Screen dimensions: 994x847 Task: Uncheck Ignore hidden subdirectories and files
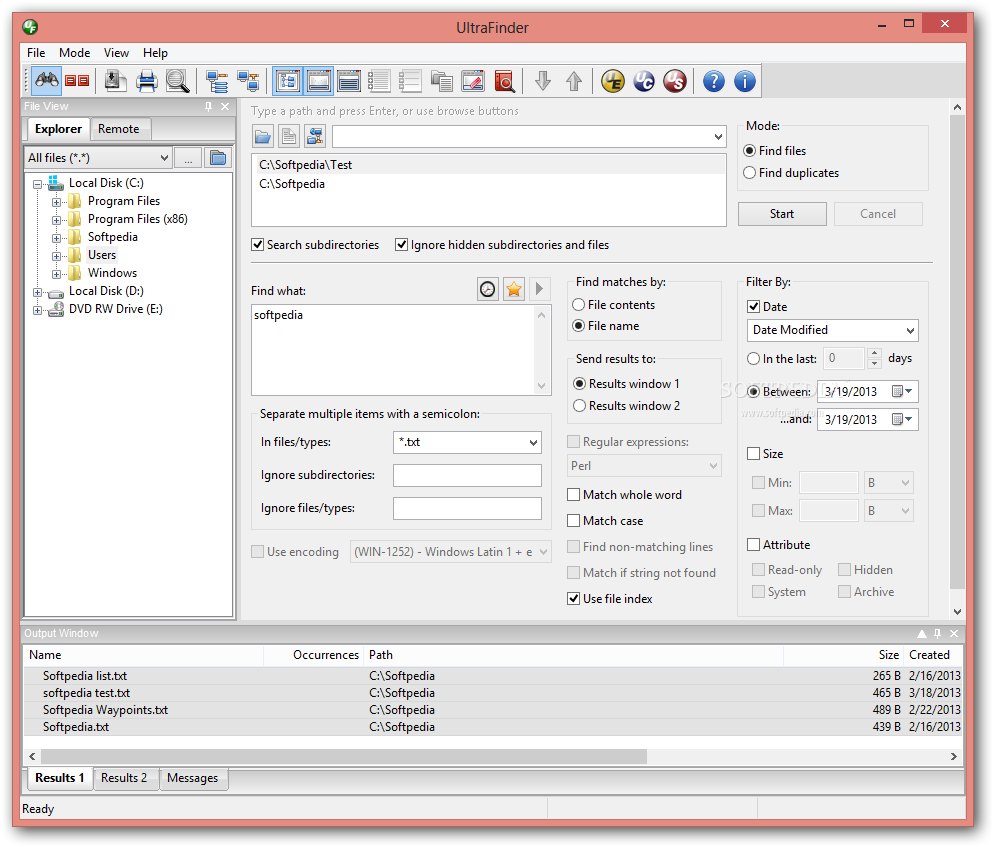pyautogui.click(x=401, y=245)
